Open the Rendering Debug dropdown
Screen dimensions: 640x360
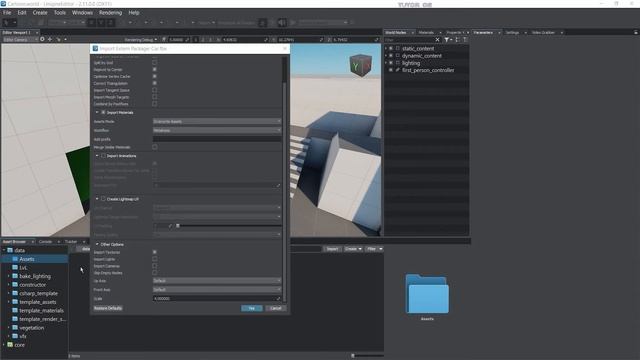tap(141, 40)
